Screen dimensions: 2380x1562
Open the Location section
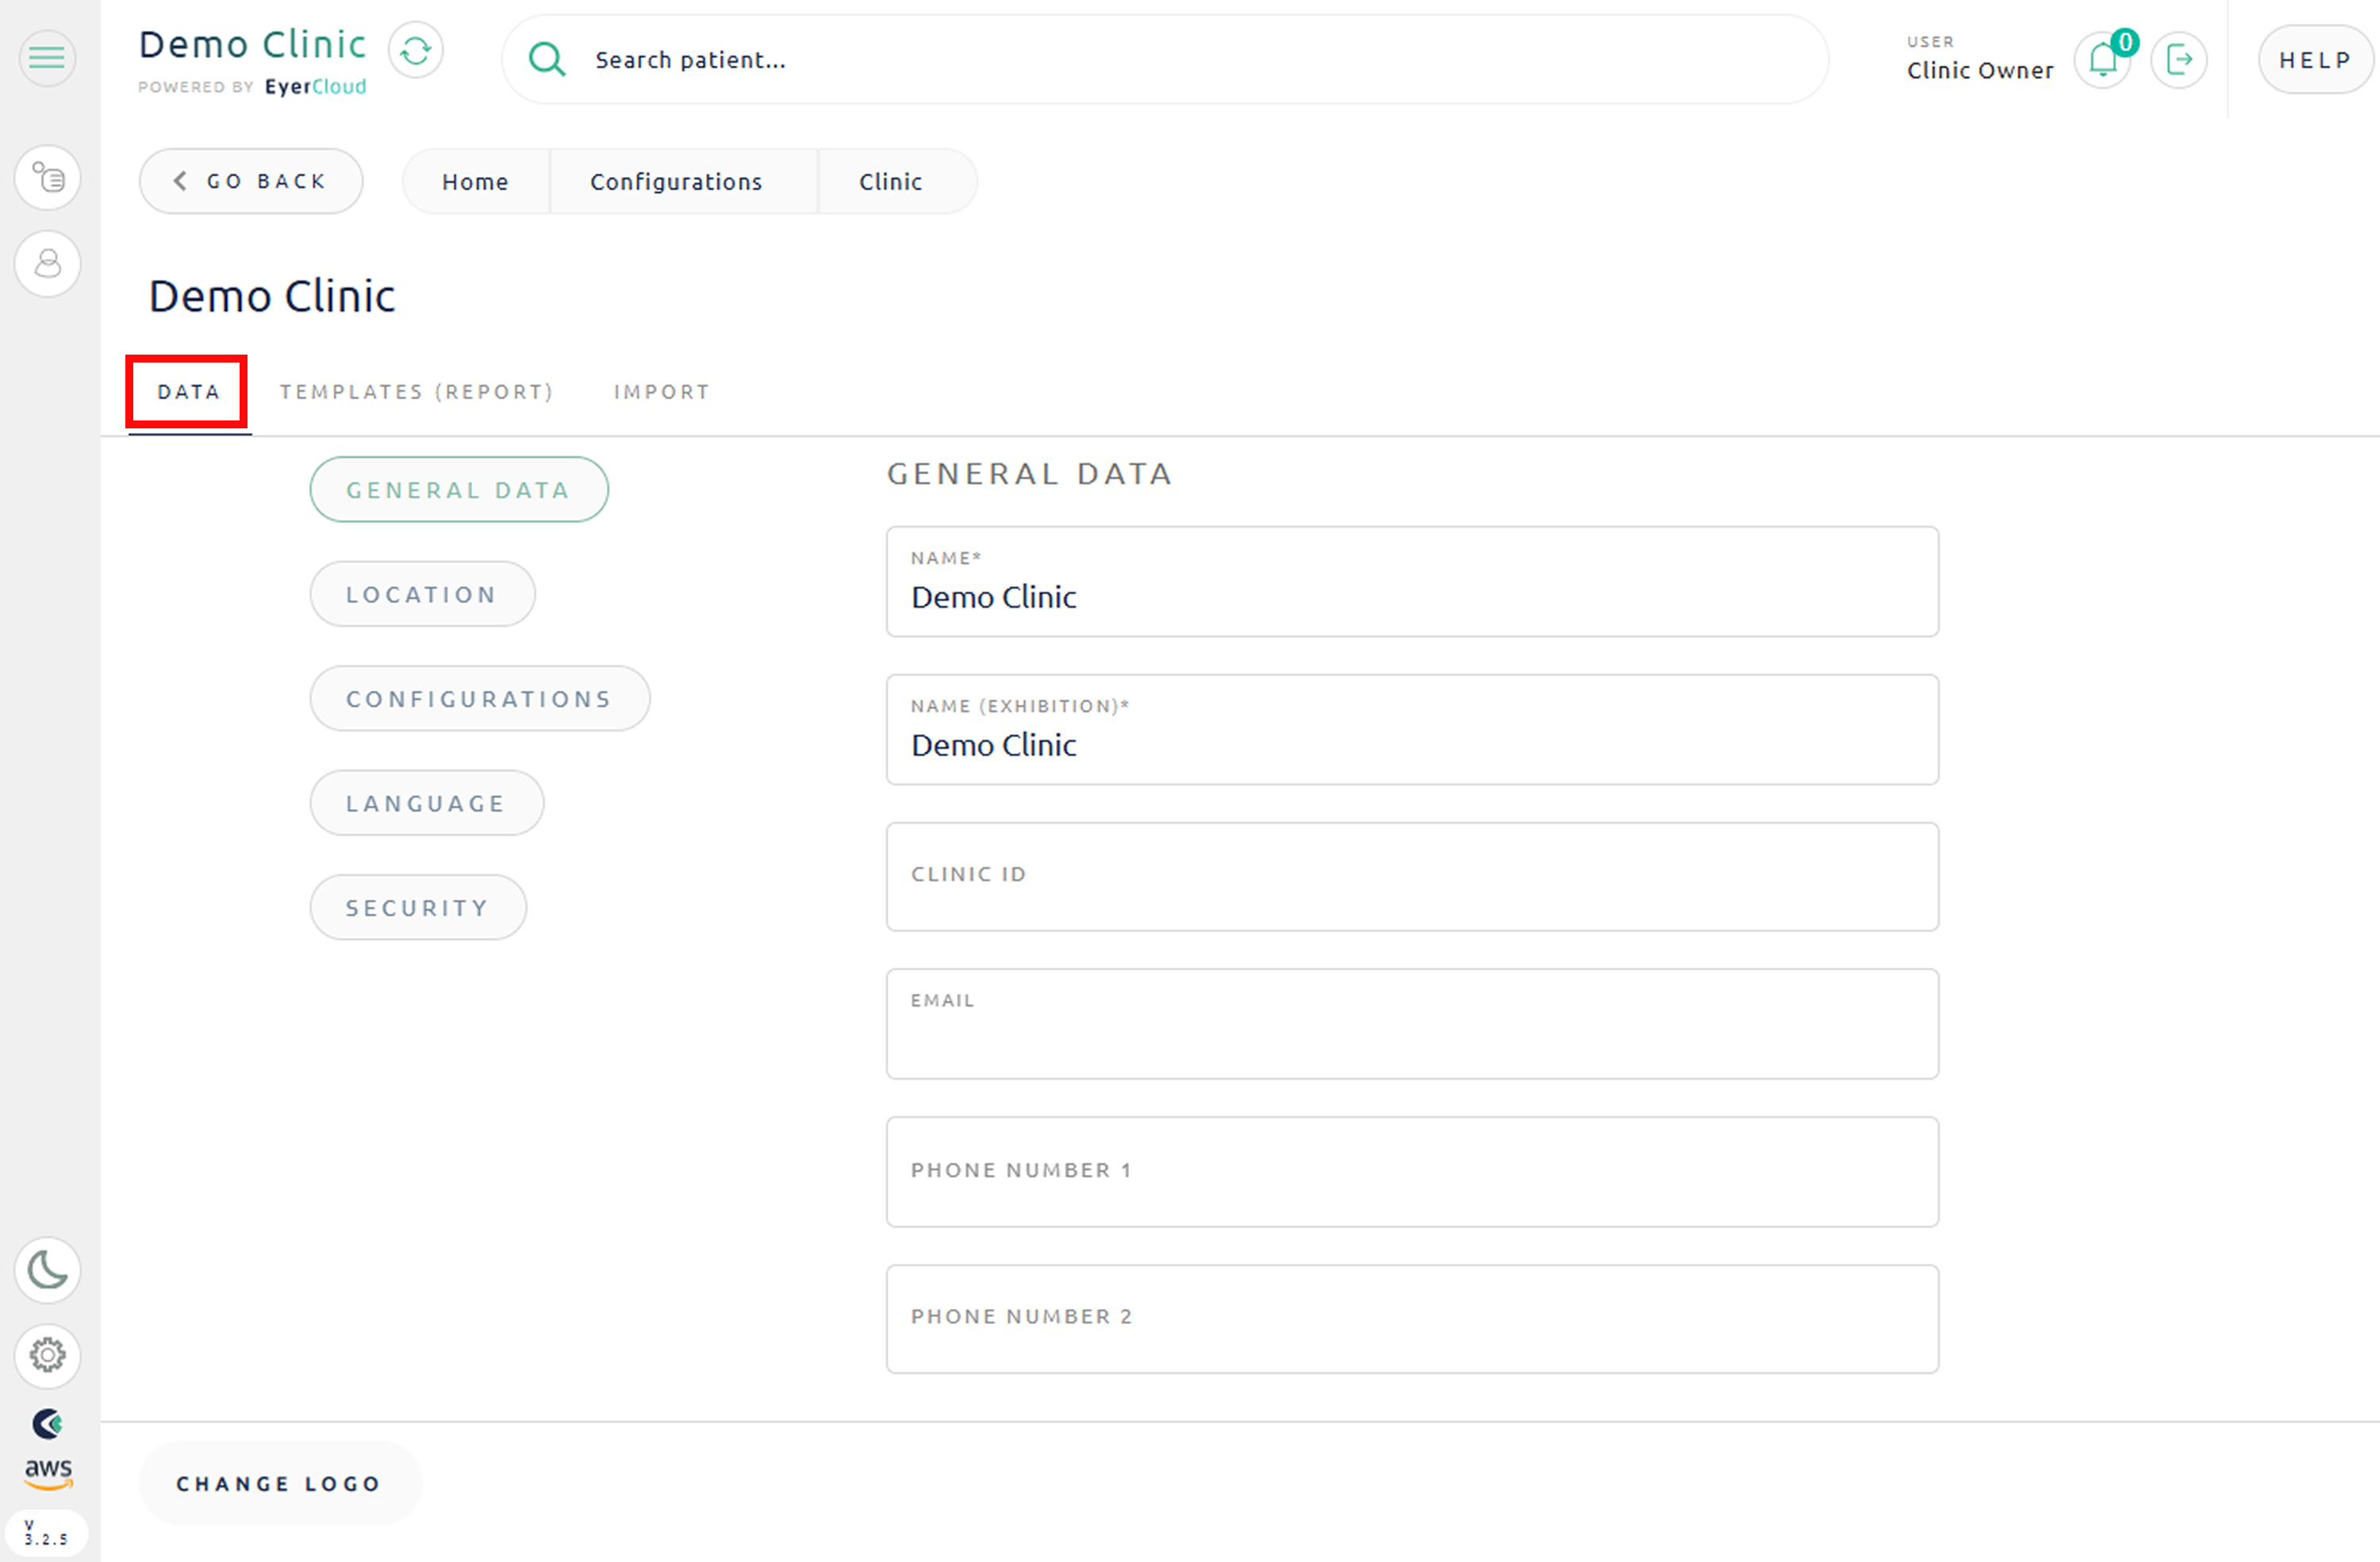421,595
